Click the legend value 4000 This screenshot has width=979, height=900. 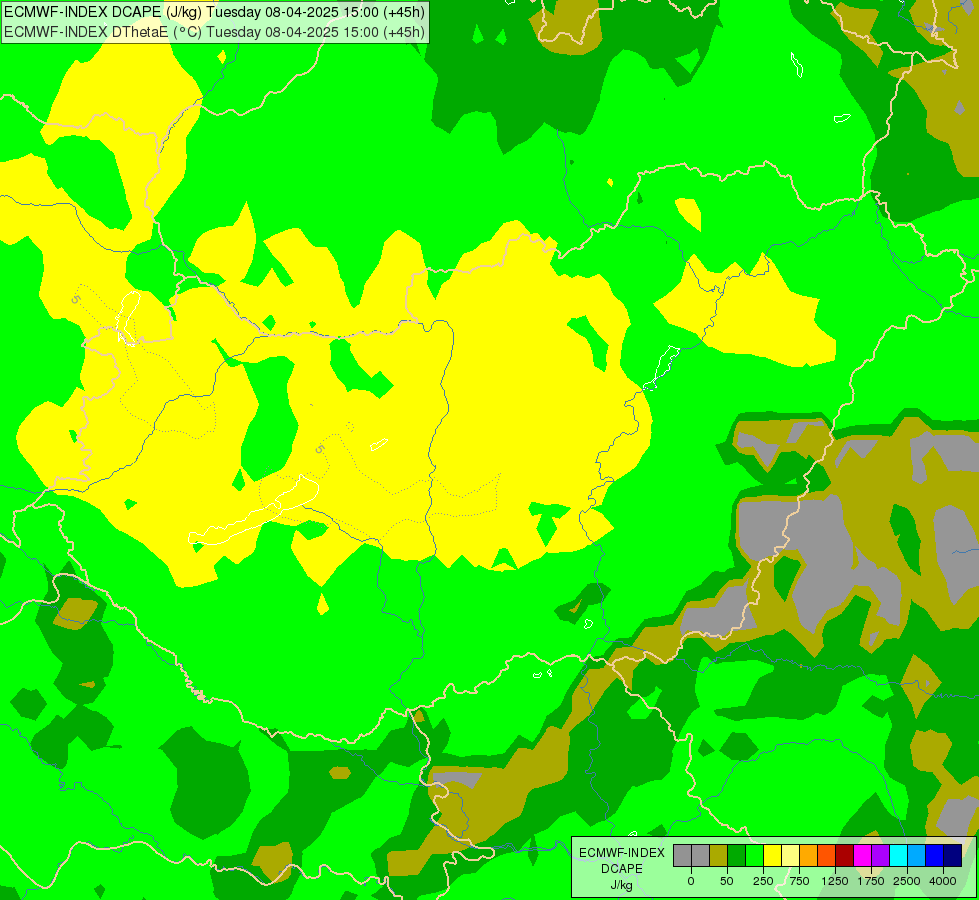(943, 881)
